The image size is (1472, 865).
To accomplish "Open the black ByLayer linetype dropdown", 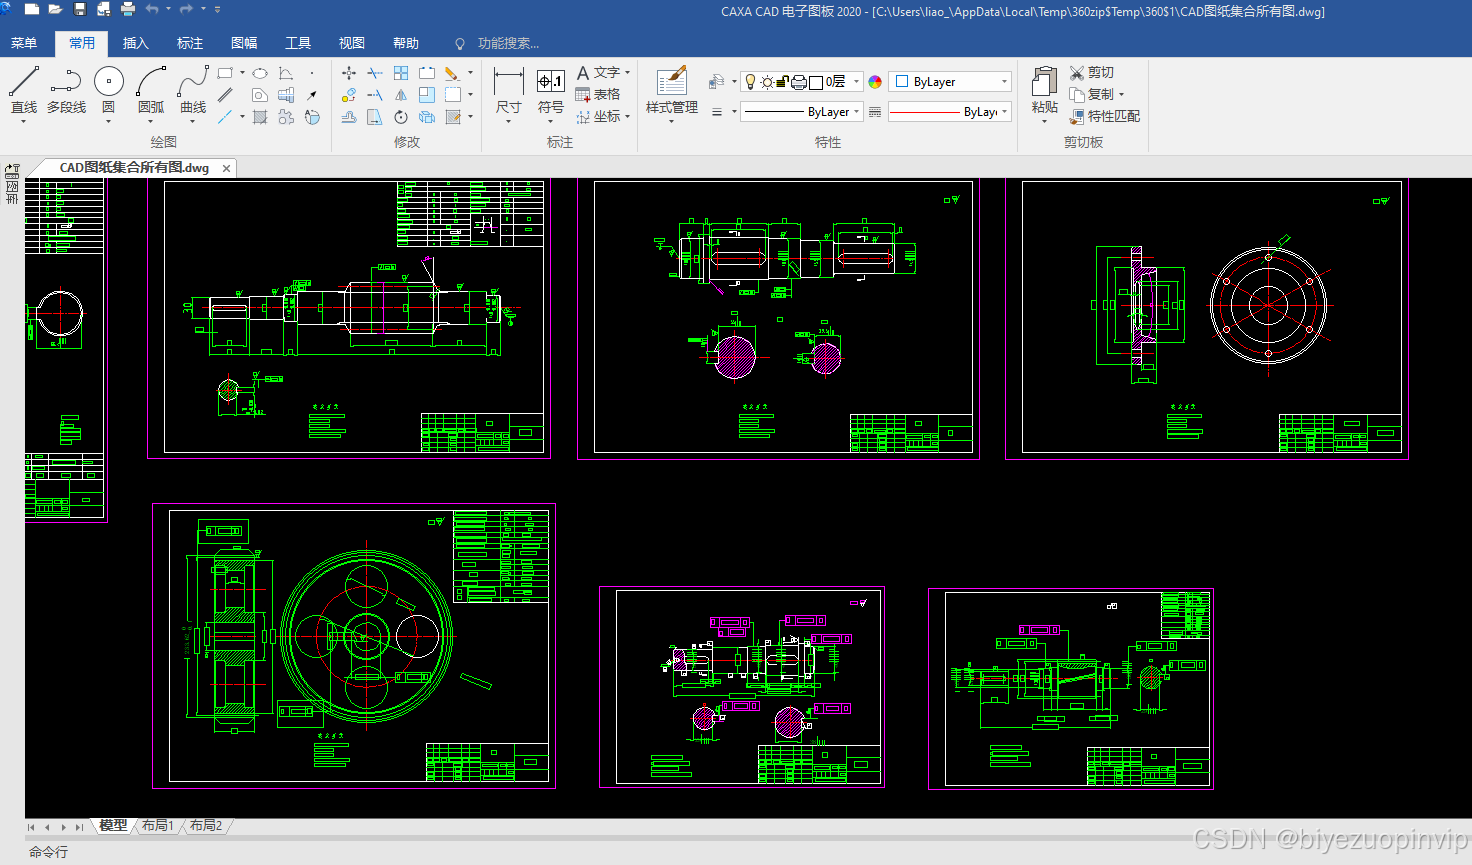I will click(x=856, y=112).
